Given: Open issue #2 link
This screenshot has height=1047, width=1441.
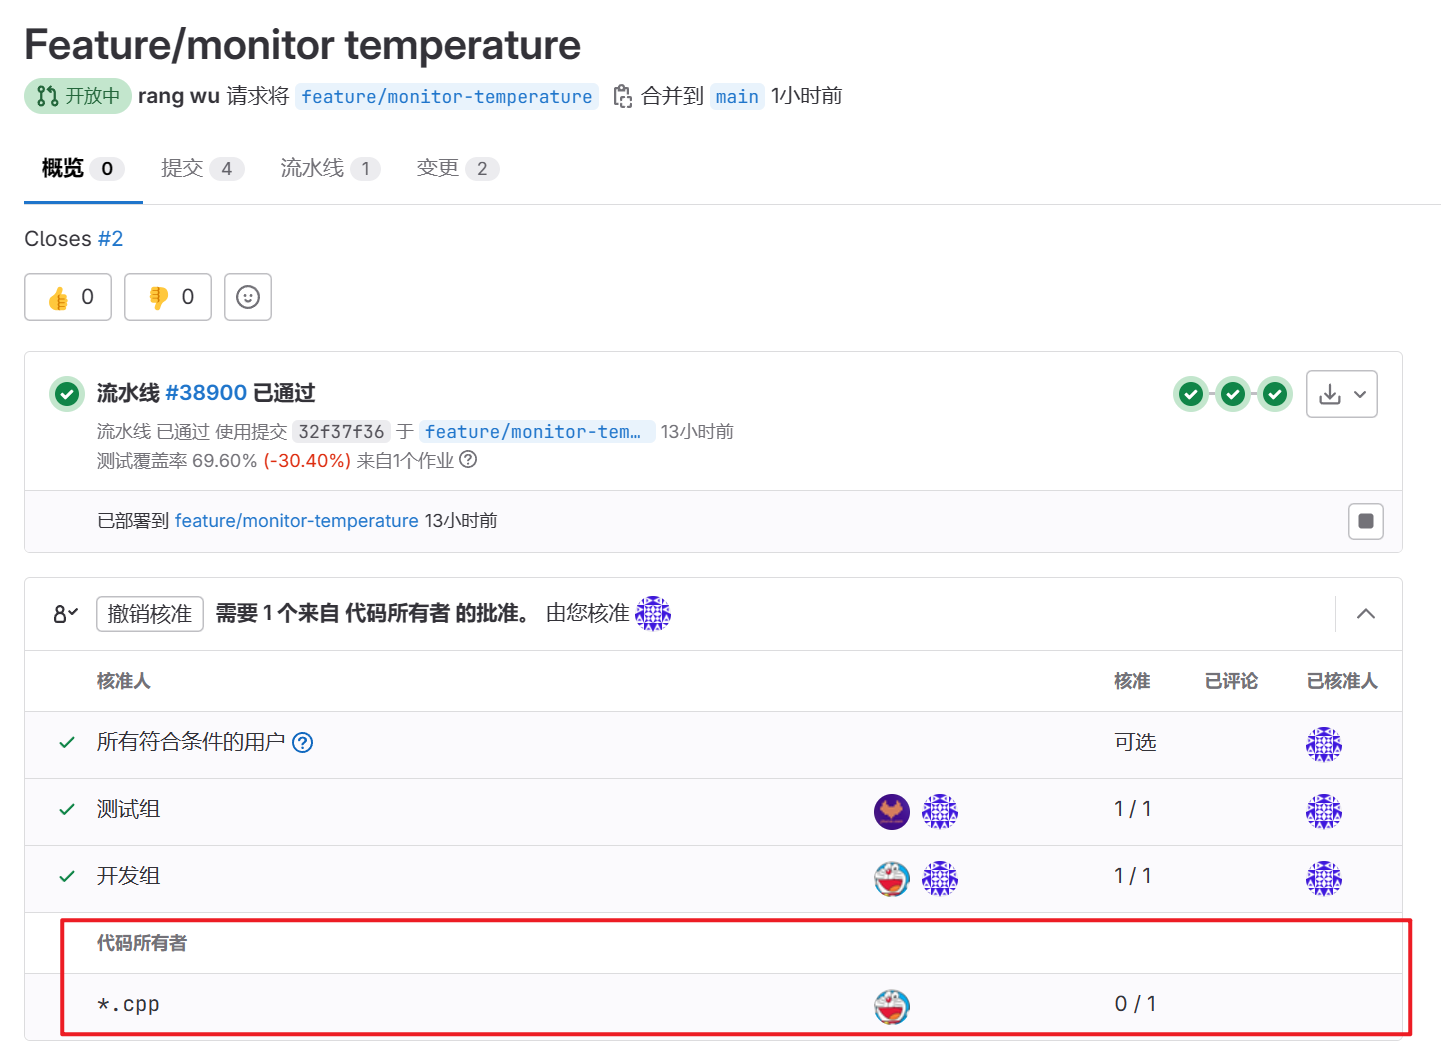Looking at the screenshot, I should [112, 238].
